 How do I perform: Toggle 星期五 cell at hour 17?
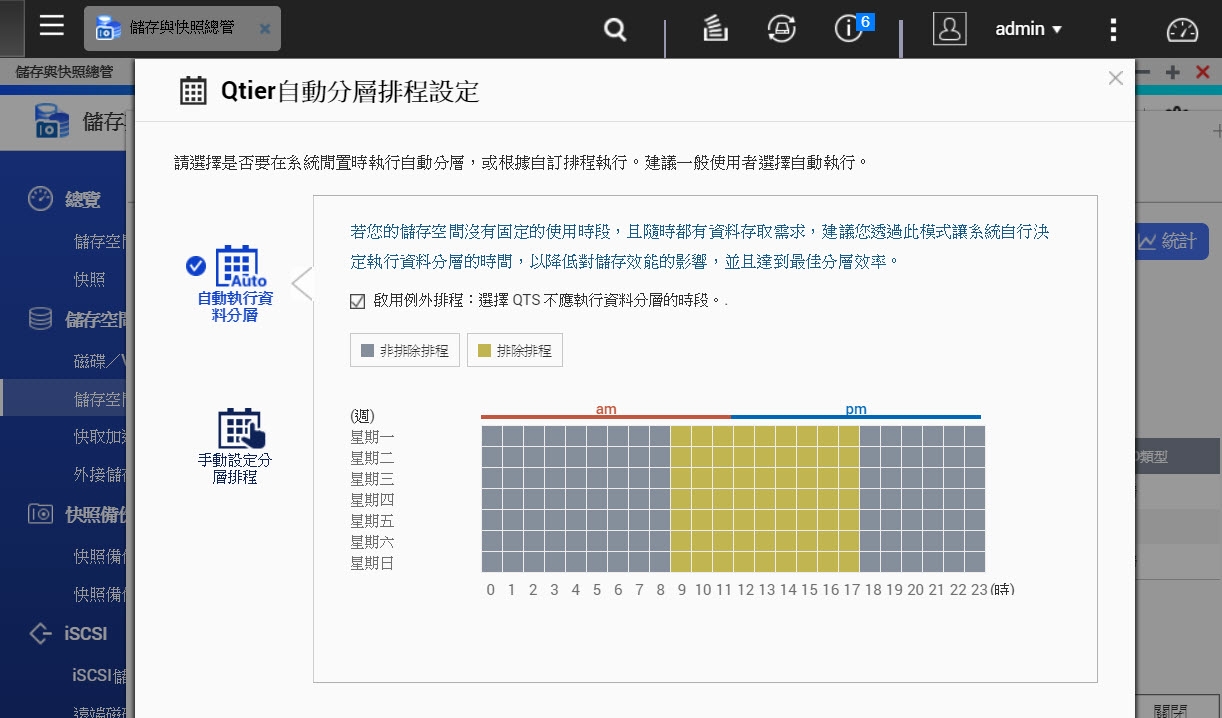pos(849,520)
